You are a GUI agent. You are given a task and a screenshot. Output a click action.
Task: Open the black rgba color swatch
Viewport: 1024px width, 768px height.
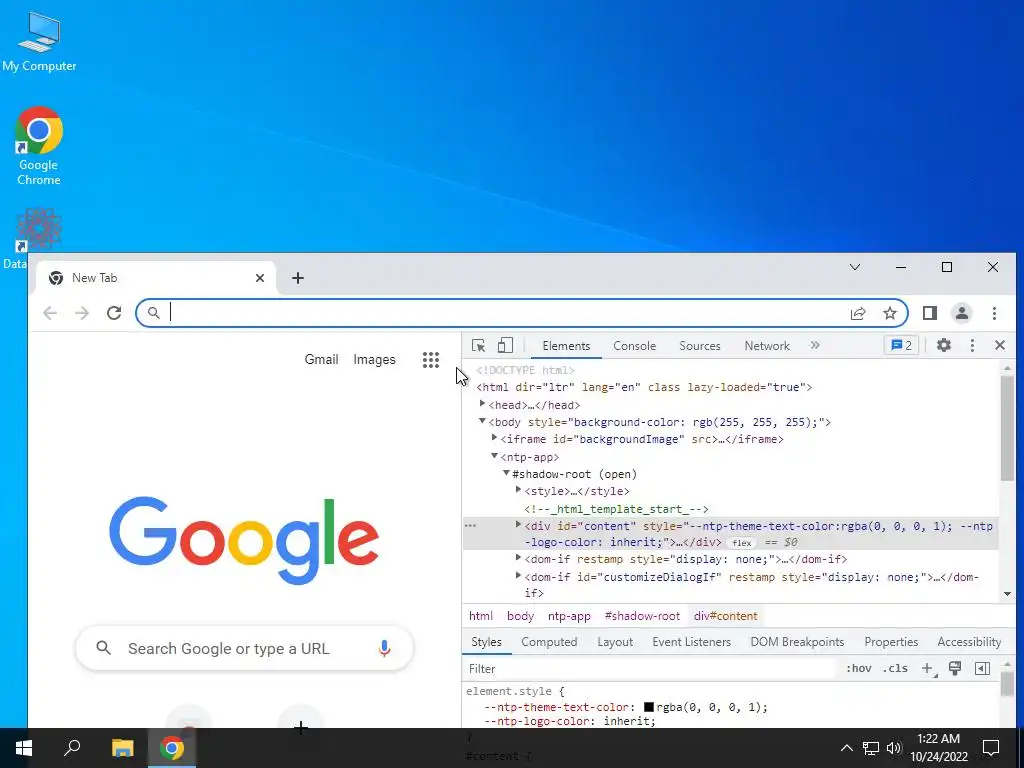coord(648,707)
